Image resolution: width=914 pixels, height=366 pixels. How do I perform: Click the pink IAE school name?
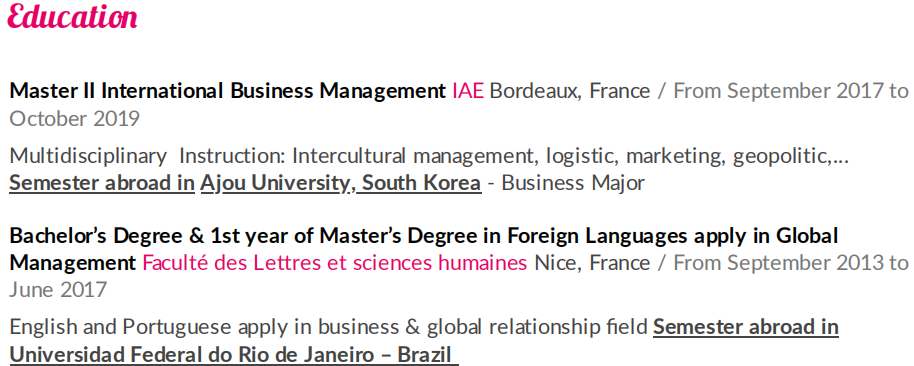coord(468,91)
